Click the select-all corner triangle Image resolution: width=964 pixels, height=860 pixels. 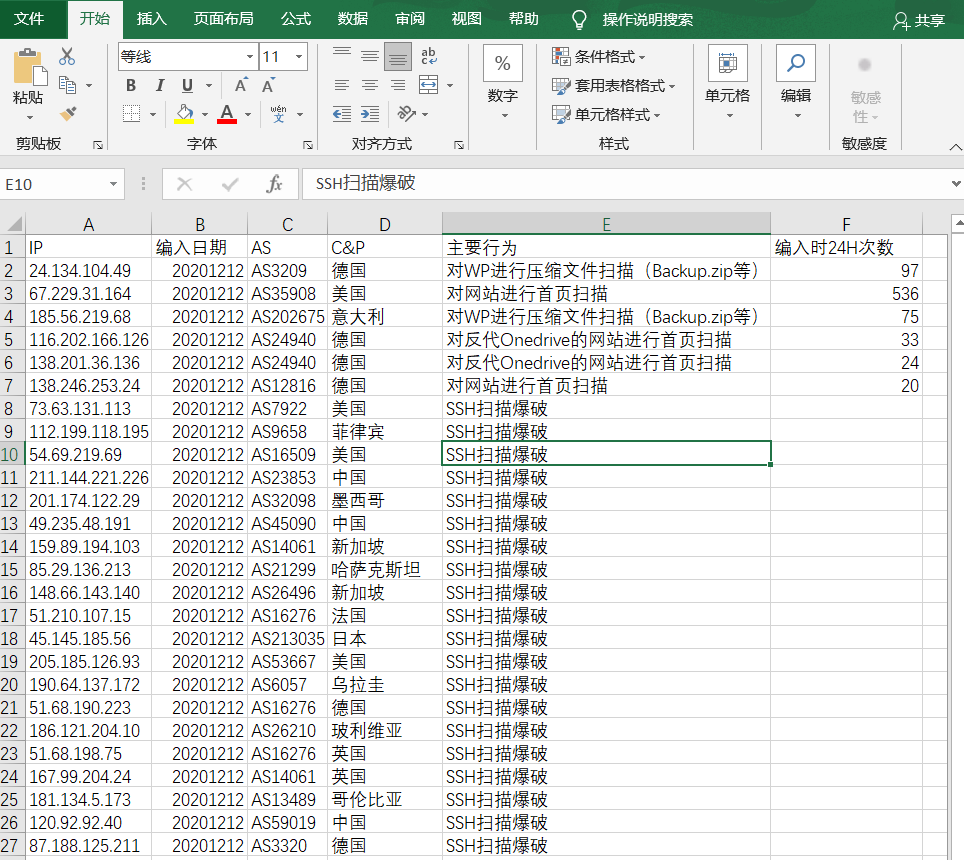click(x=13, y=224)
